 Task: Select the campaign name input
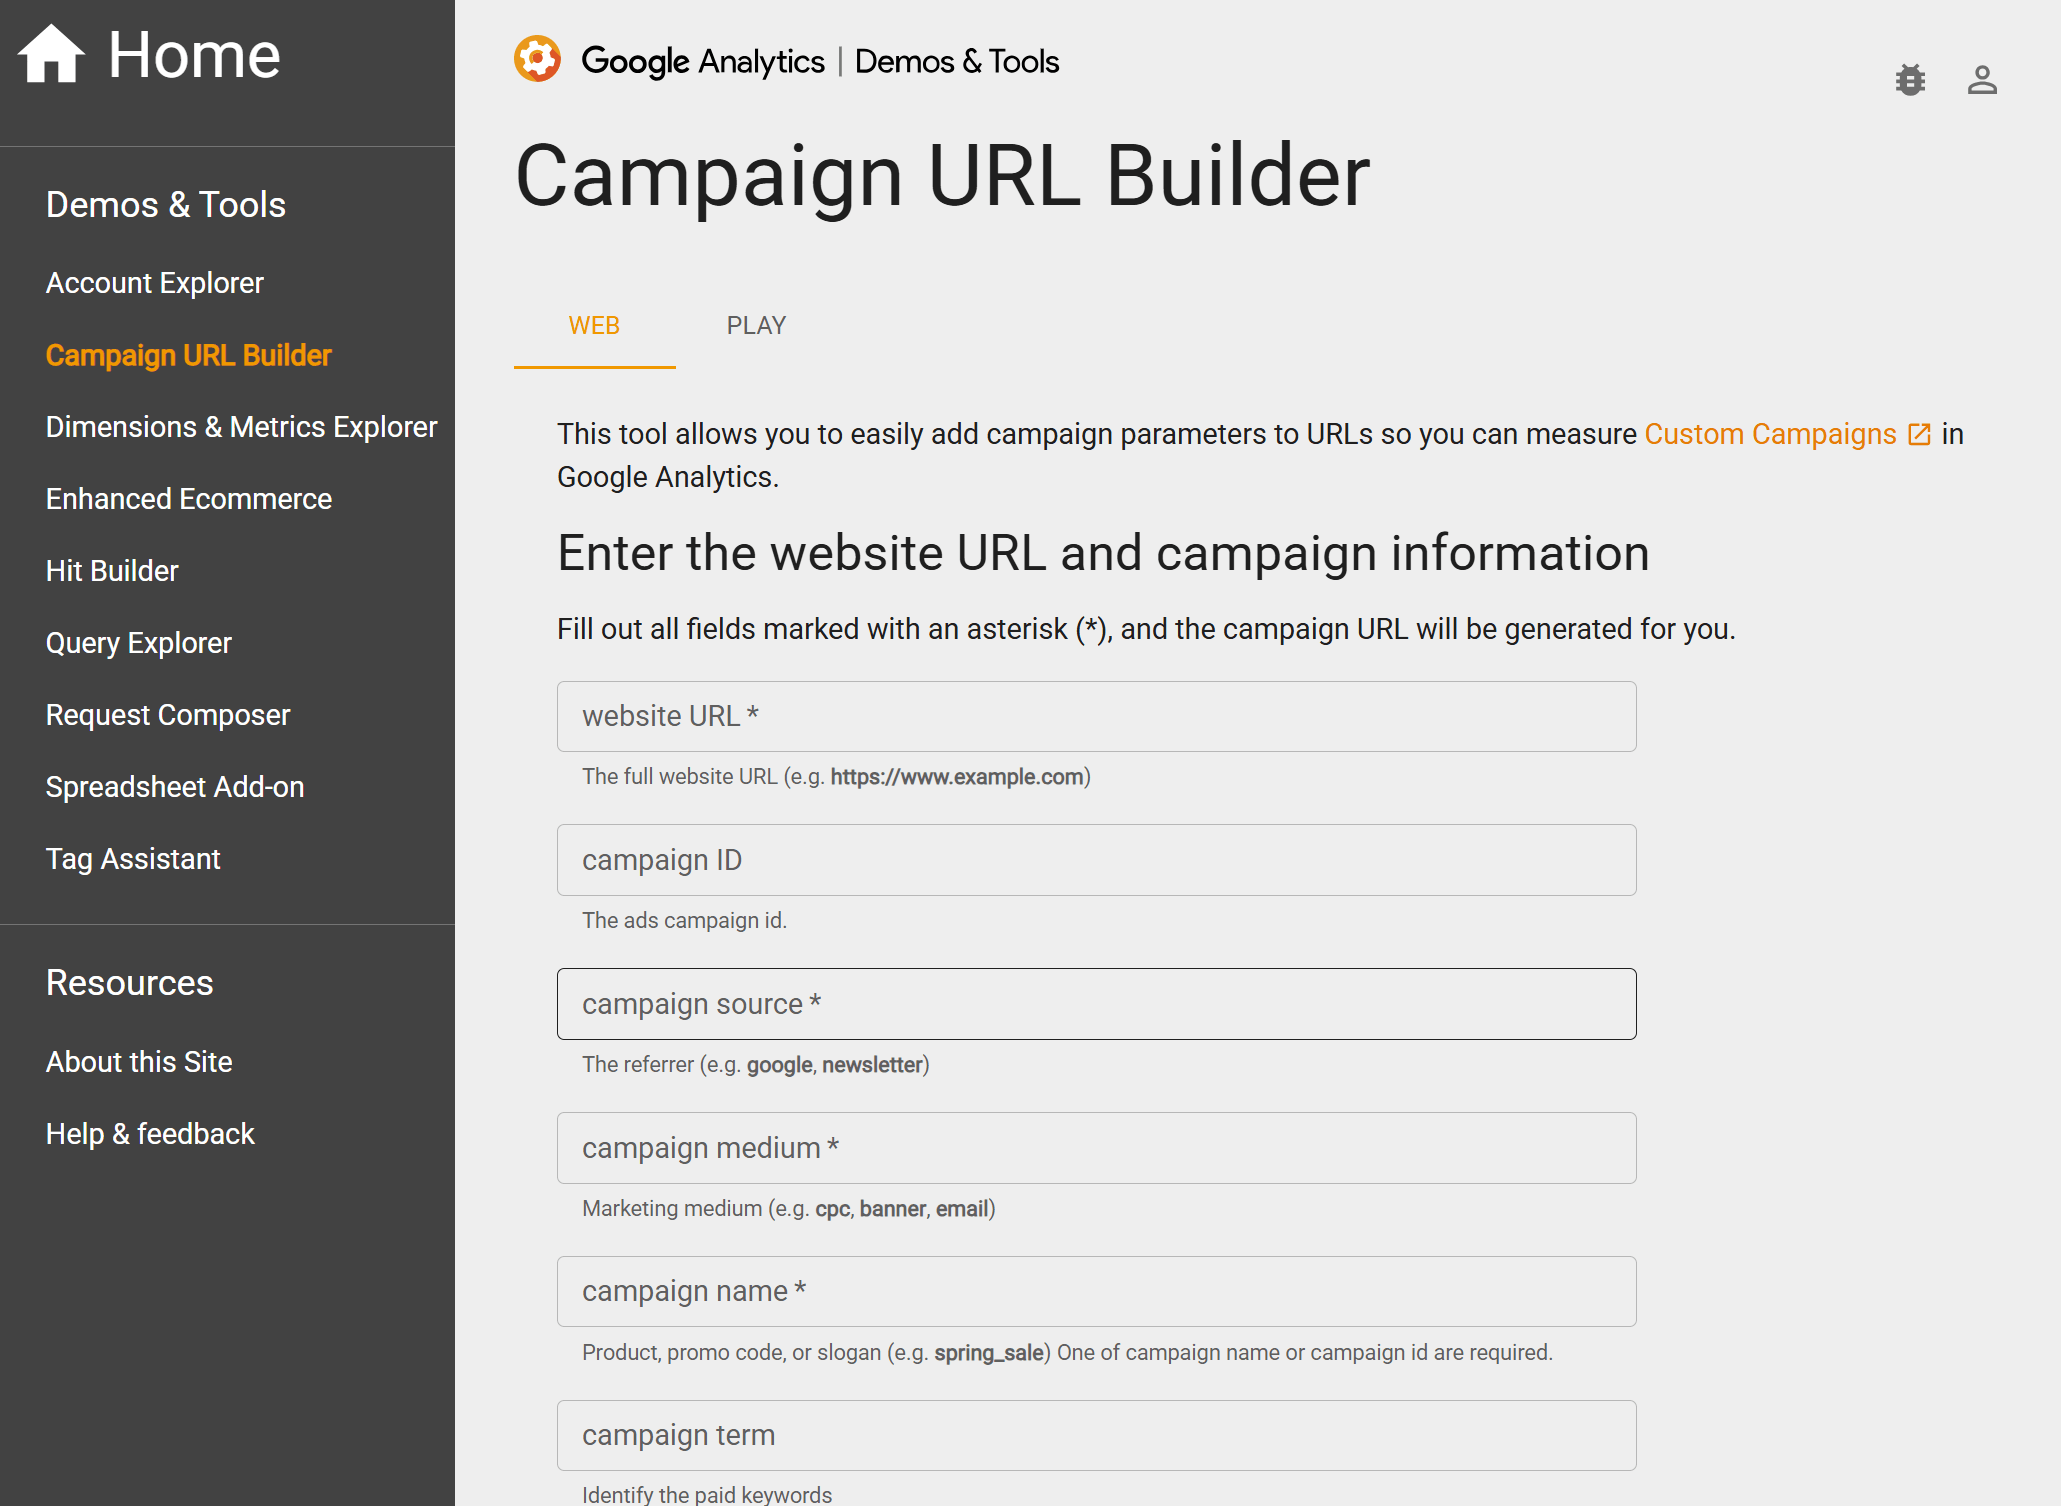[1096, 1292]
